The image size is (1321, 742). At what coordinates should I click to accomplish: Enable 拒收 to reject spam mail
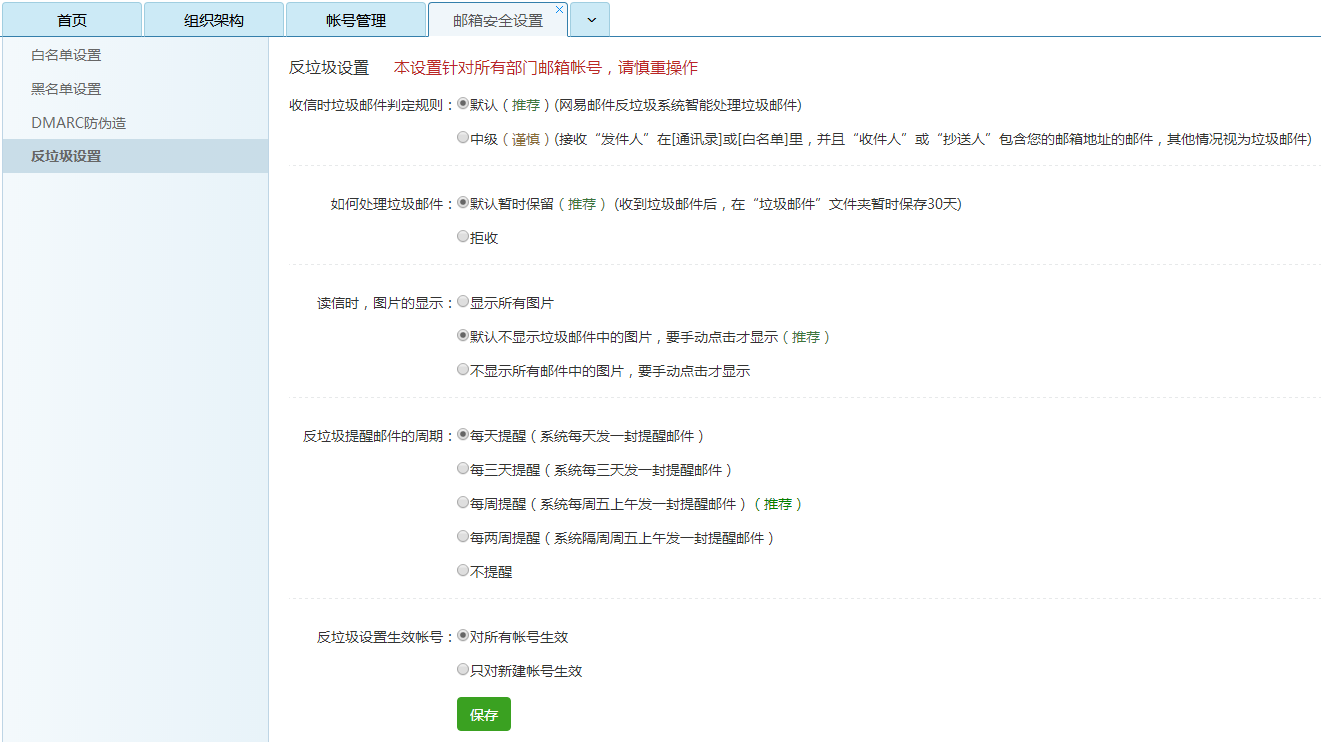click(462, 236)
